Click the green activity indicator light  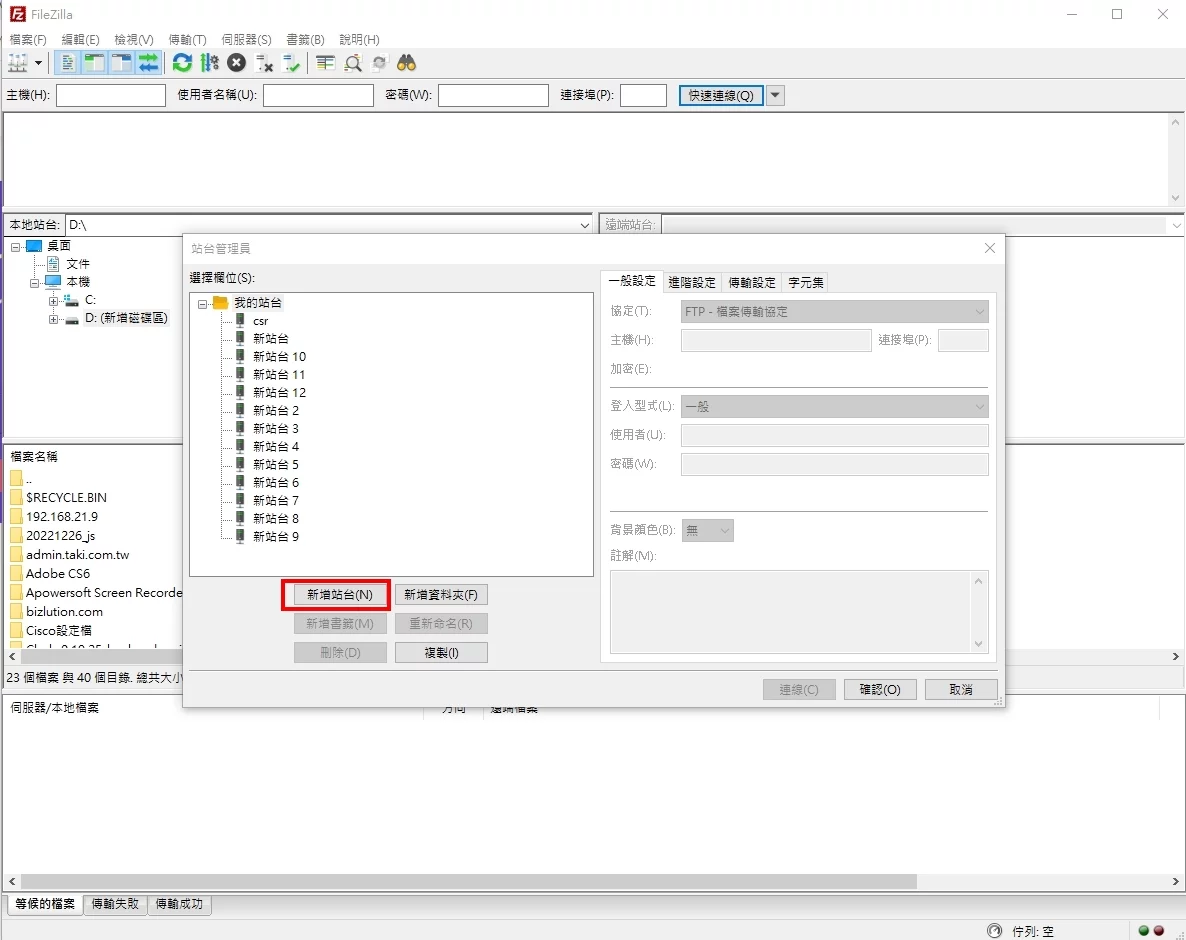click(1144, 930)
